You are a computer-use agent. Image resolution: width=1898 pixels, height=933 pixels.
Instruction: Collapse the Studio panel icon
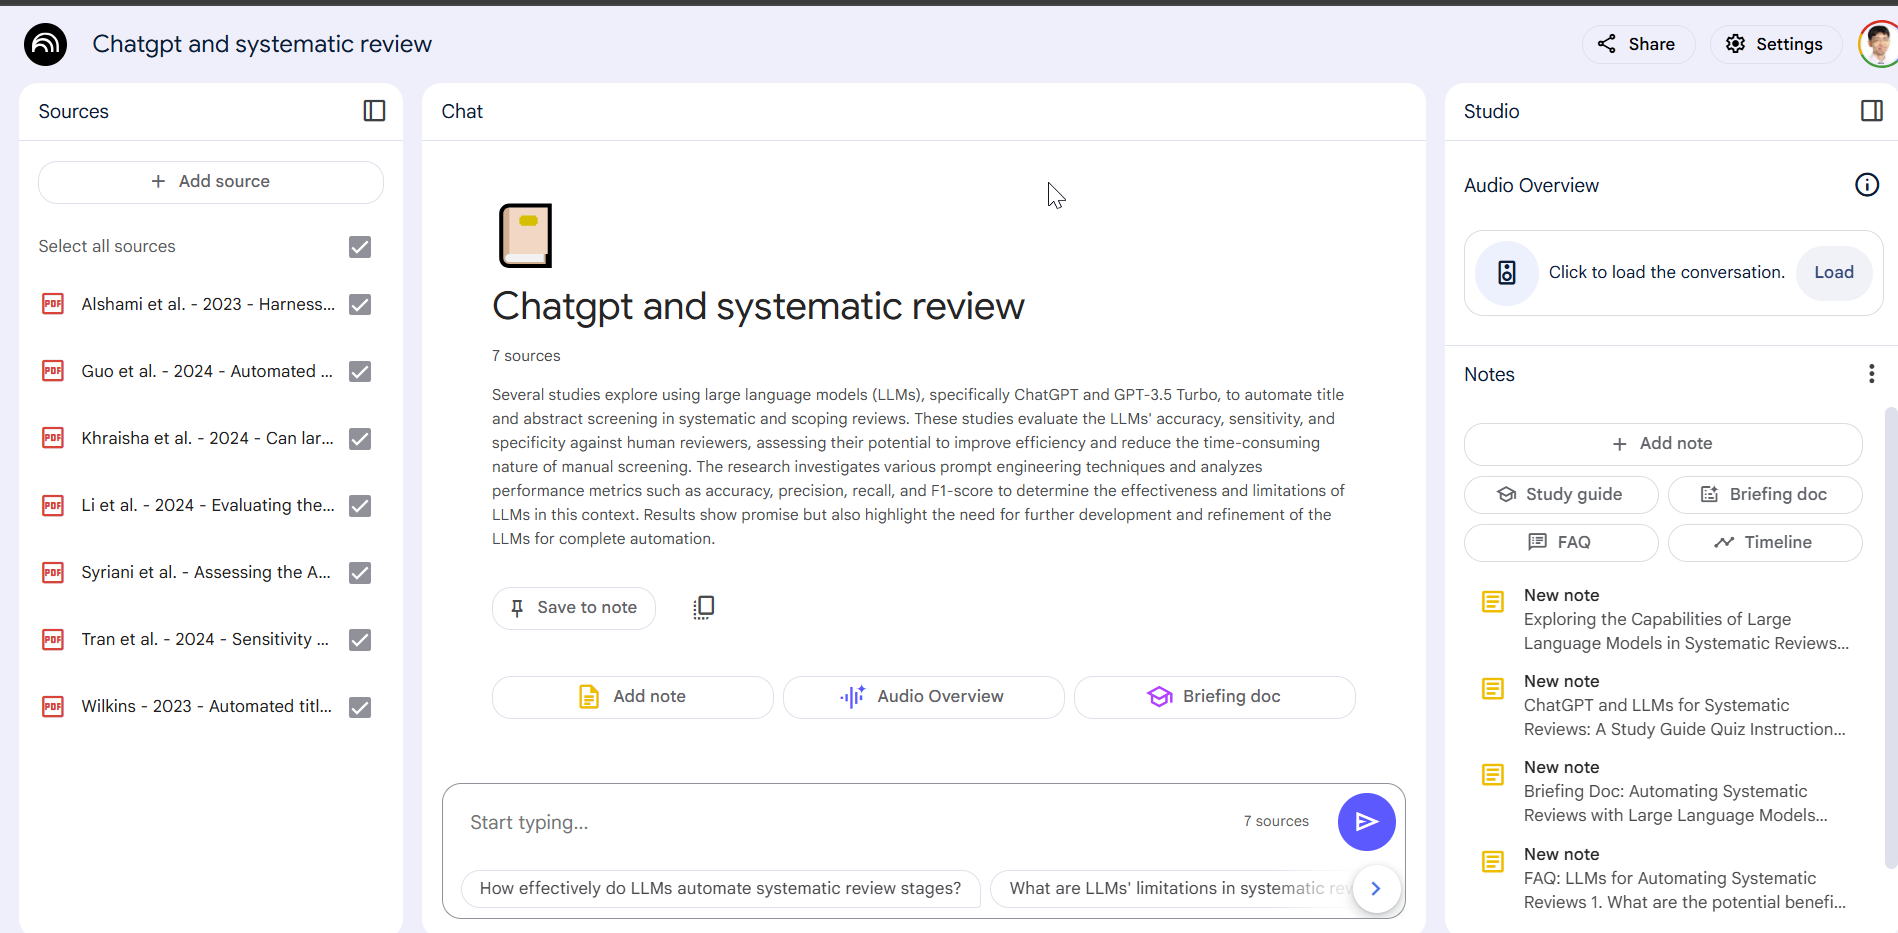[x=1872, y=111]
